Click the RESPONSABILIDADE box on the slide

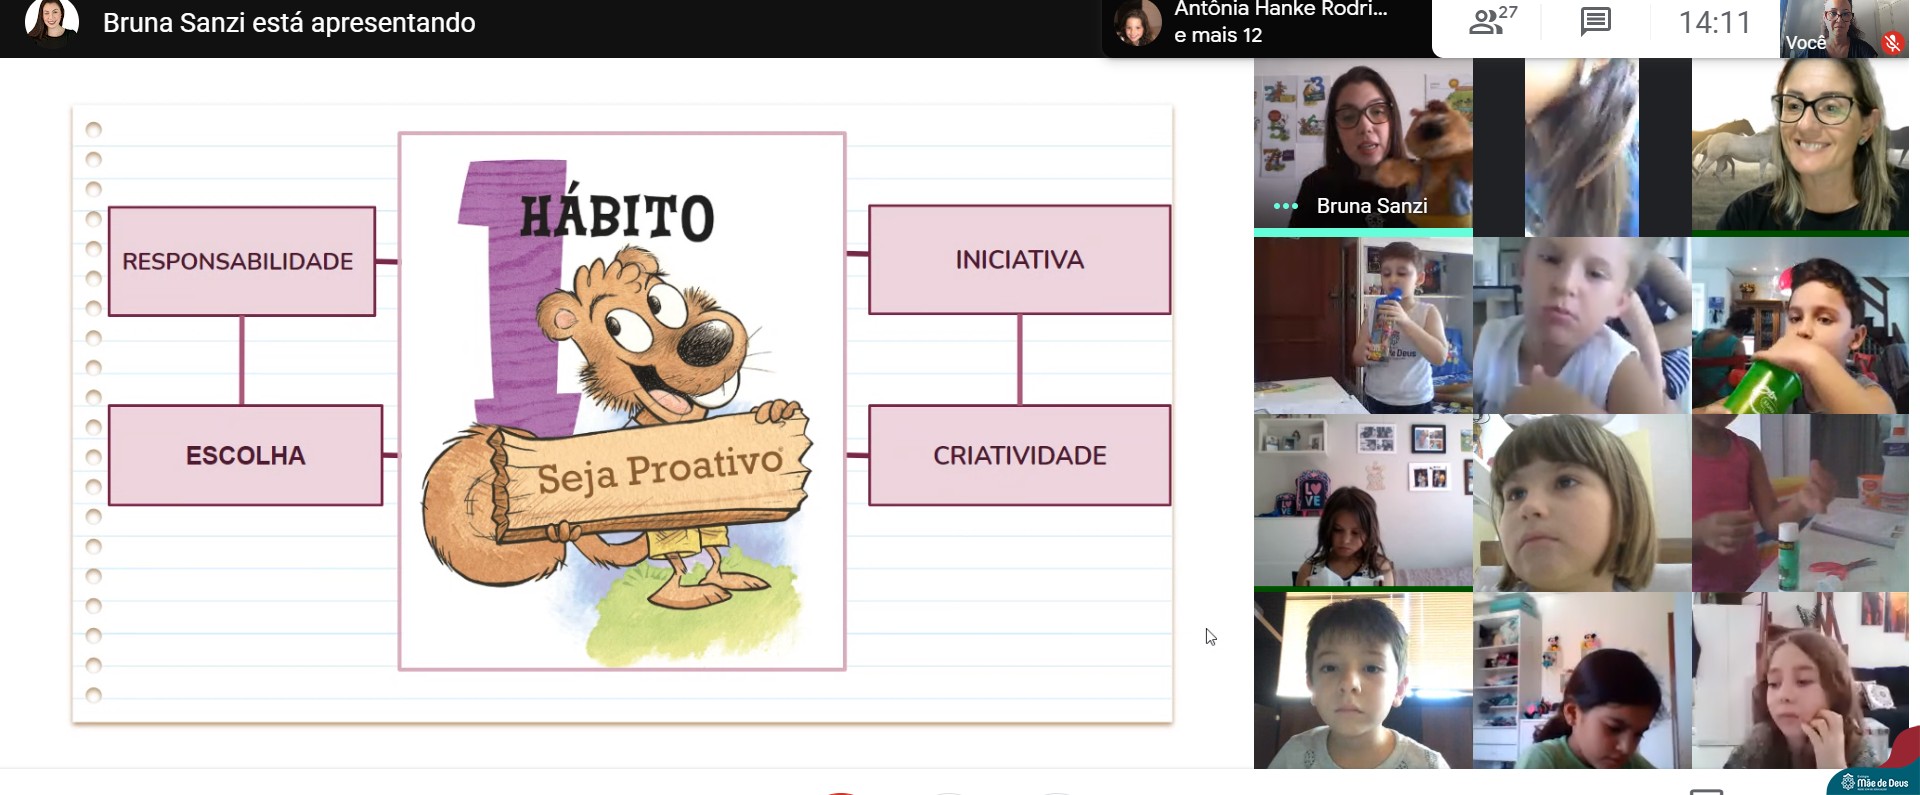241,262
